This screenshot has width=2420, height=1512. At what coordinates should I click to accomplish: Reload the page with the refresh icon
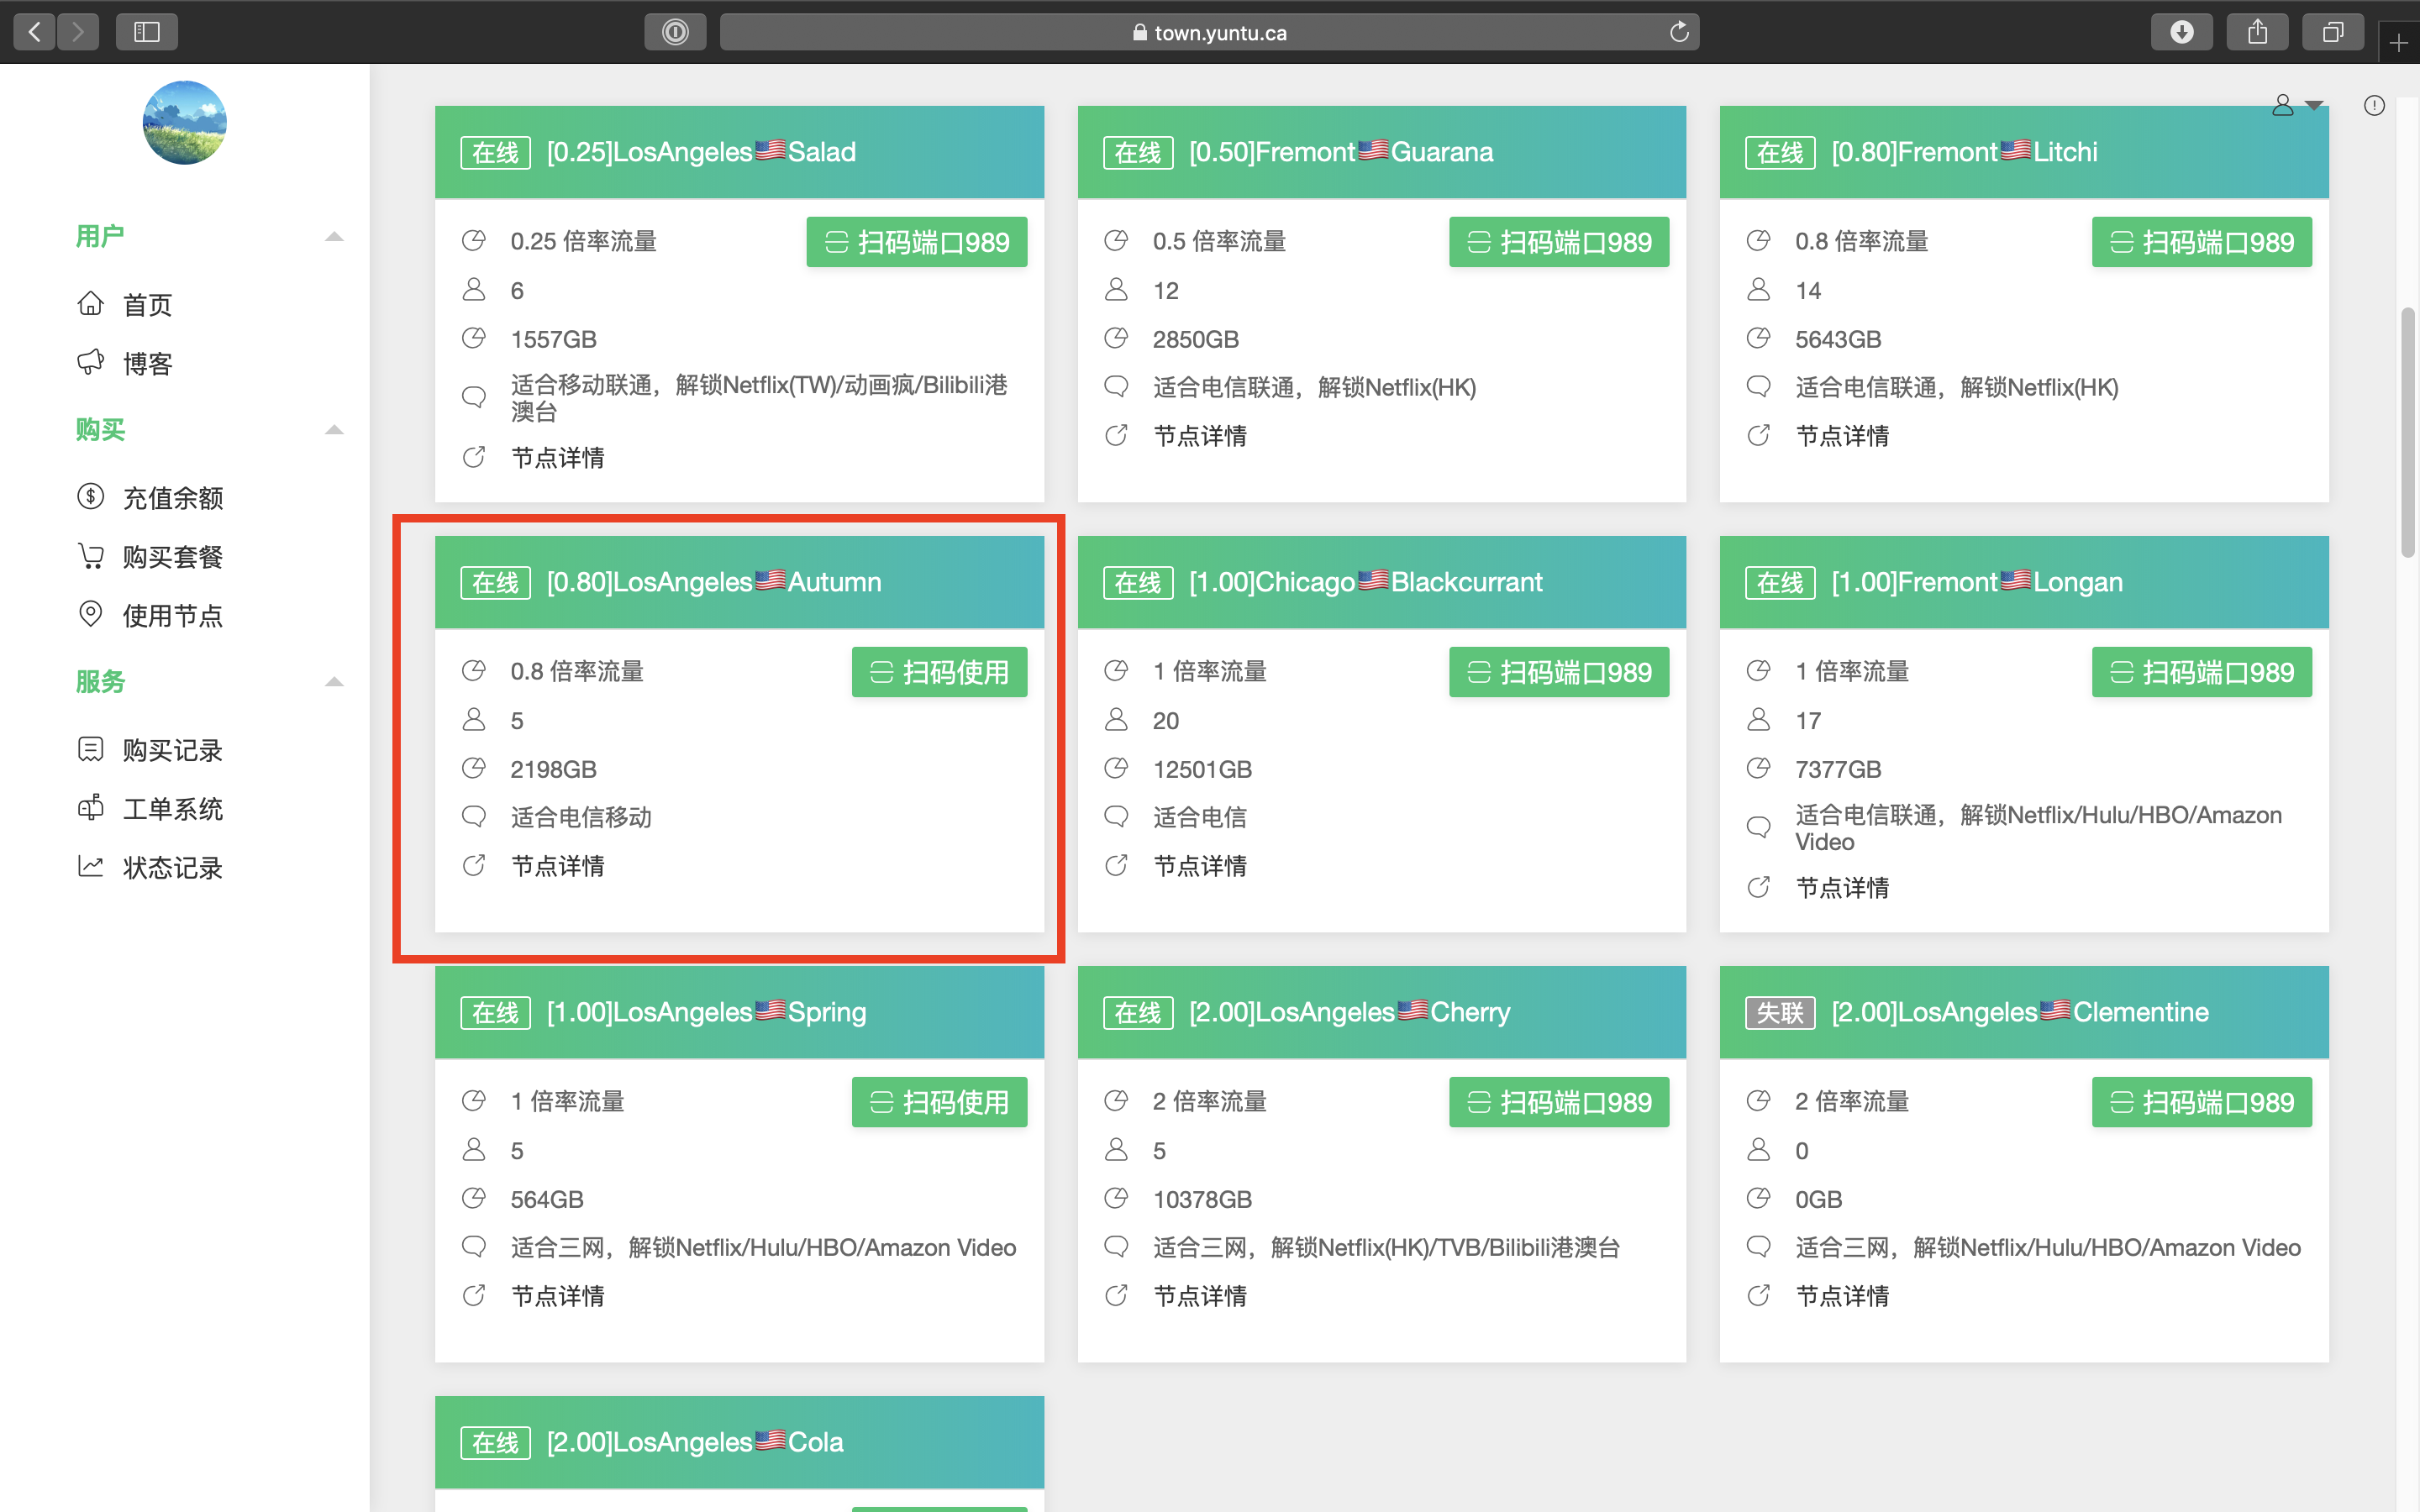[1679, 32]
